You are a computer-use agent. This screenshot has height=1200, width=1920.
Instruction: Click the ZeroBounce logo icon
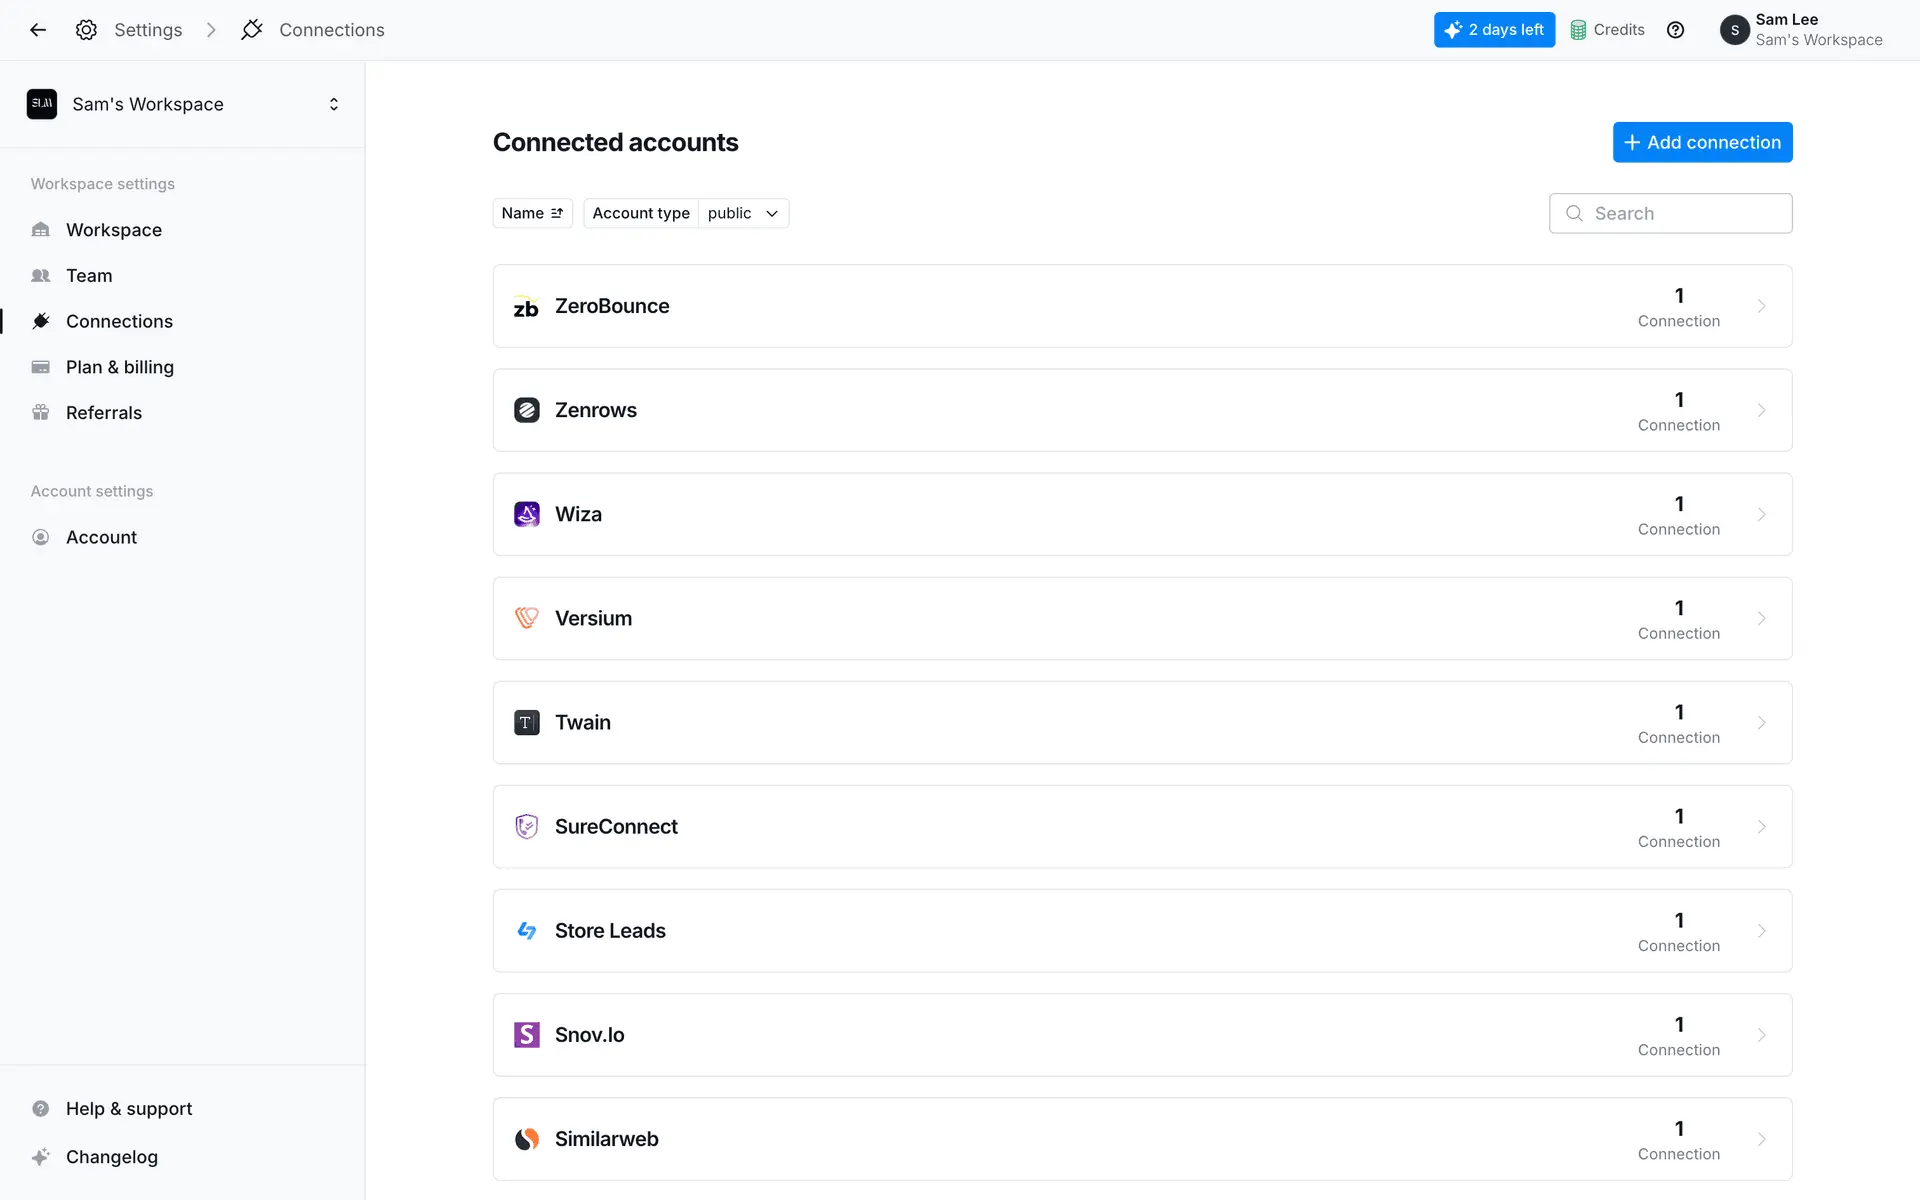click(526, 307)
